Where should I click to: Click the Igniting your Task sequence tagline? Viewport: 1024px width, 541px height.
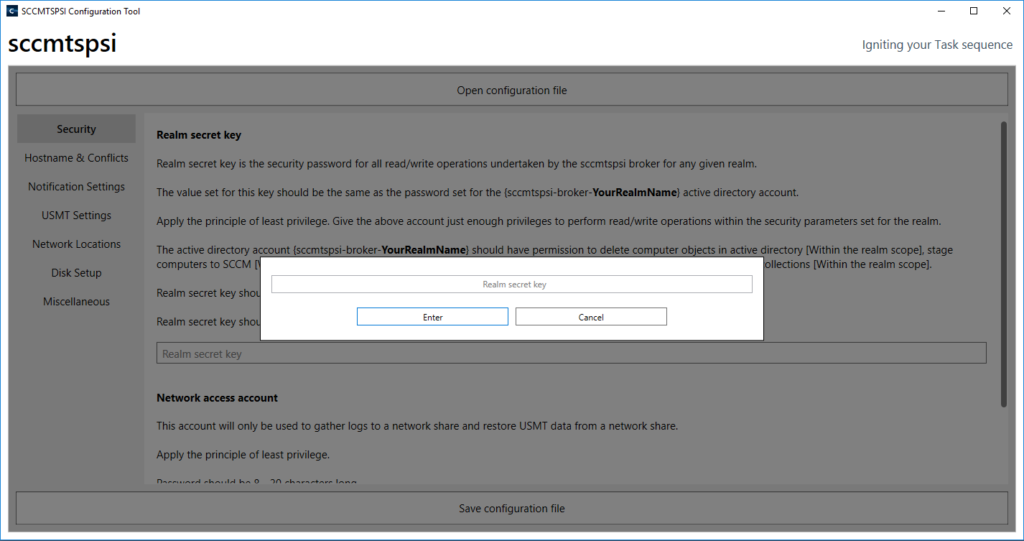pyautogui.click(x=936, y=45)
